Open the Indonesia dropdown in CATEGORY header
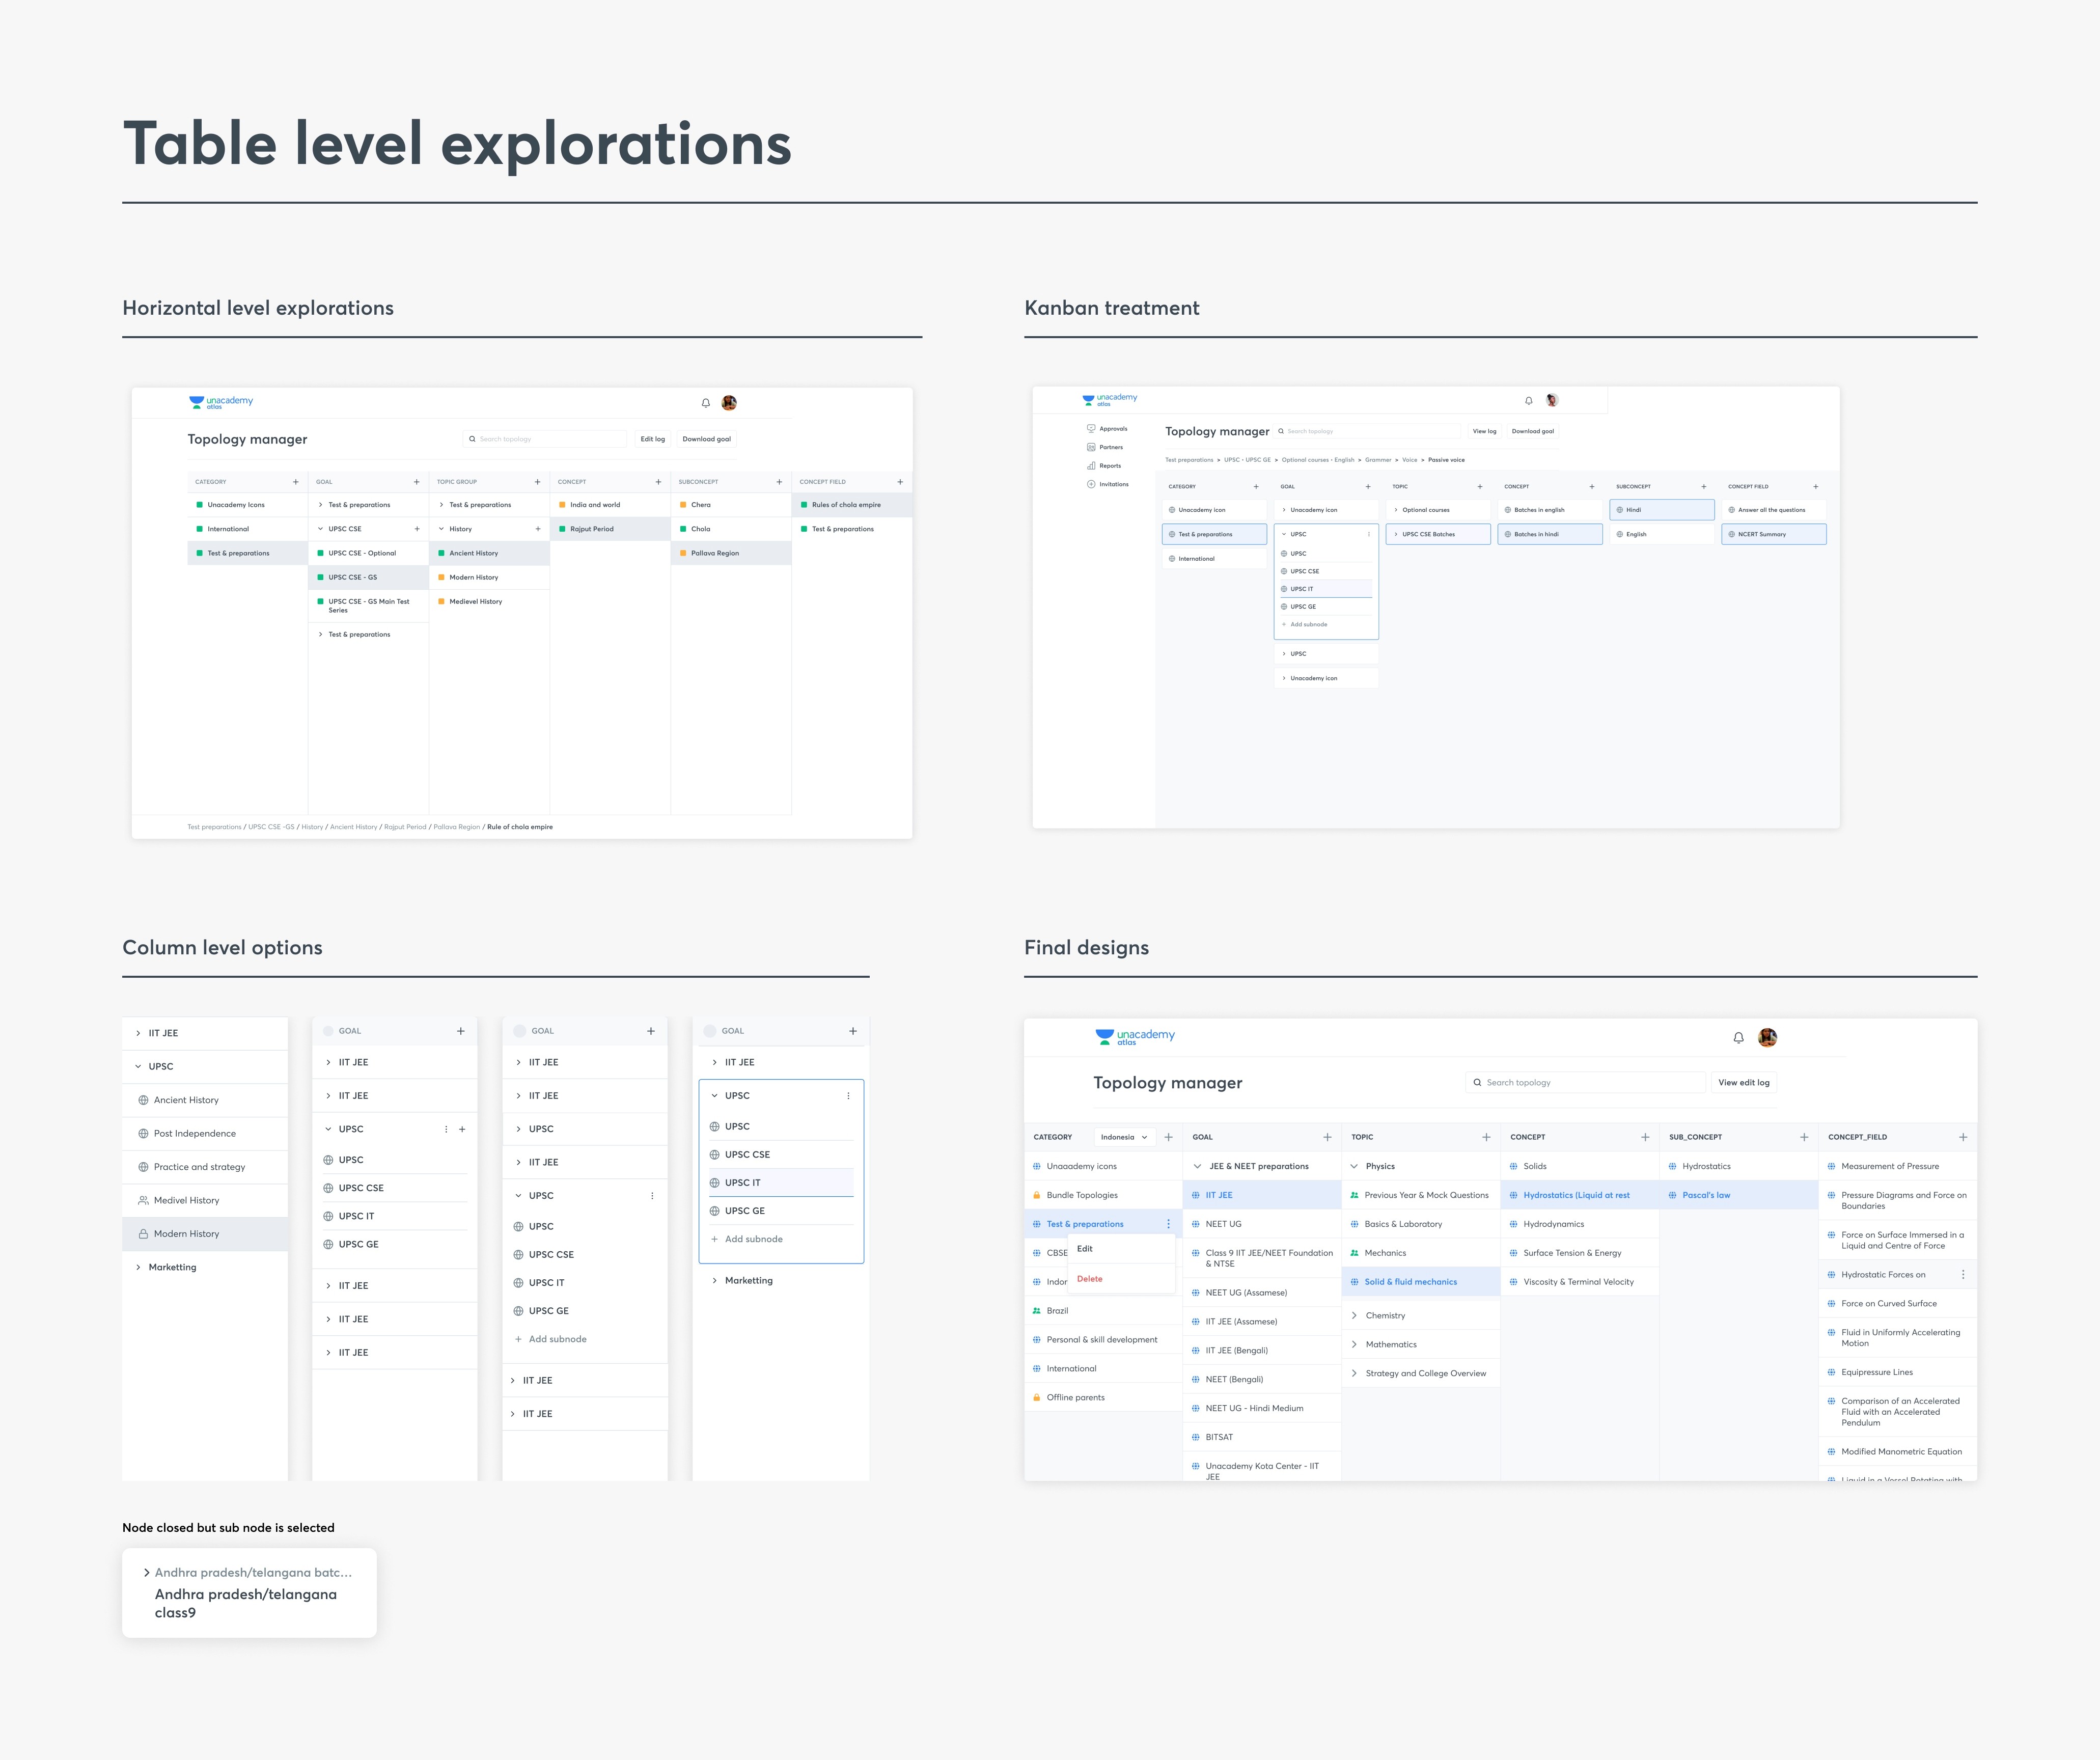The width and height of the screenshot is (2100, 1760). coord(1124,1137)
